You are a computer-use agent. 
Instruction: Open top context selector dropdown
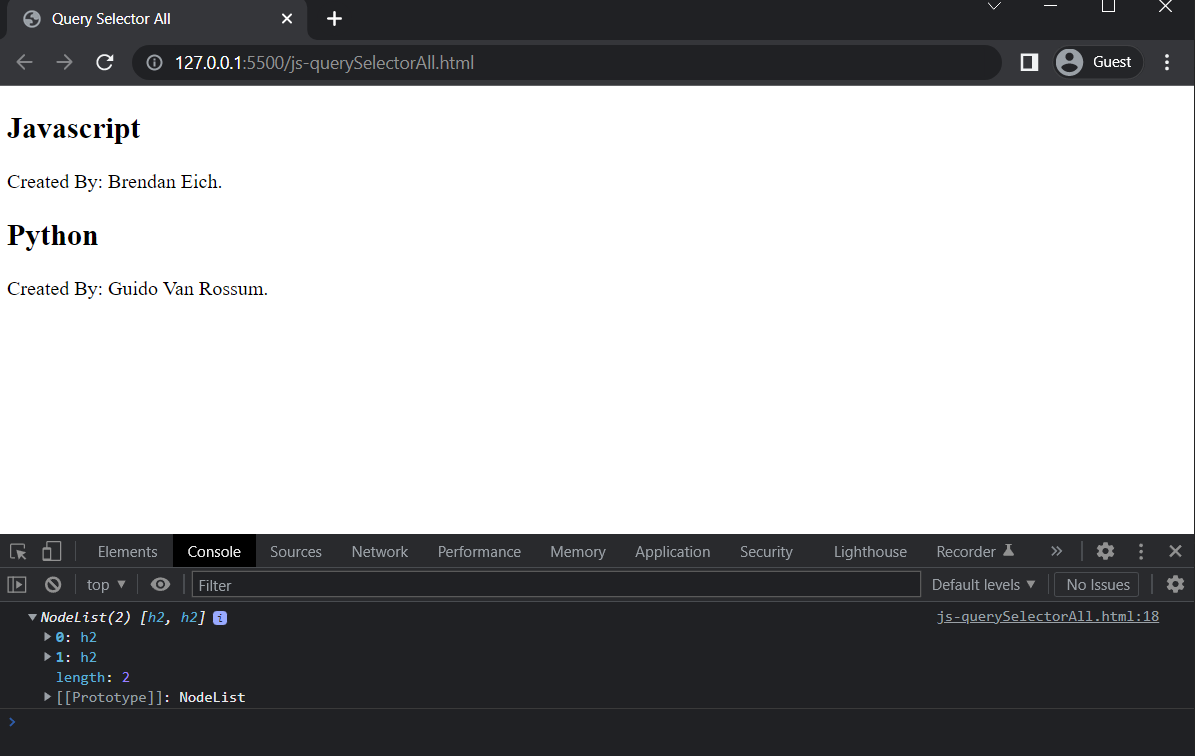coord(106,585)
